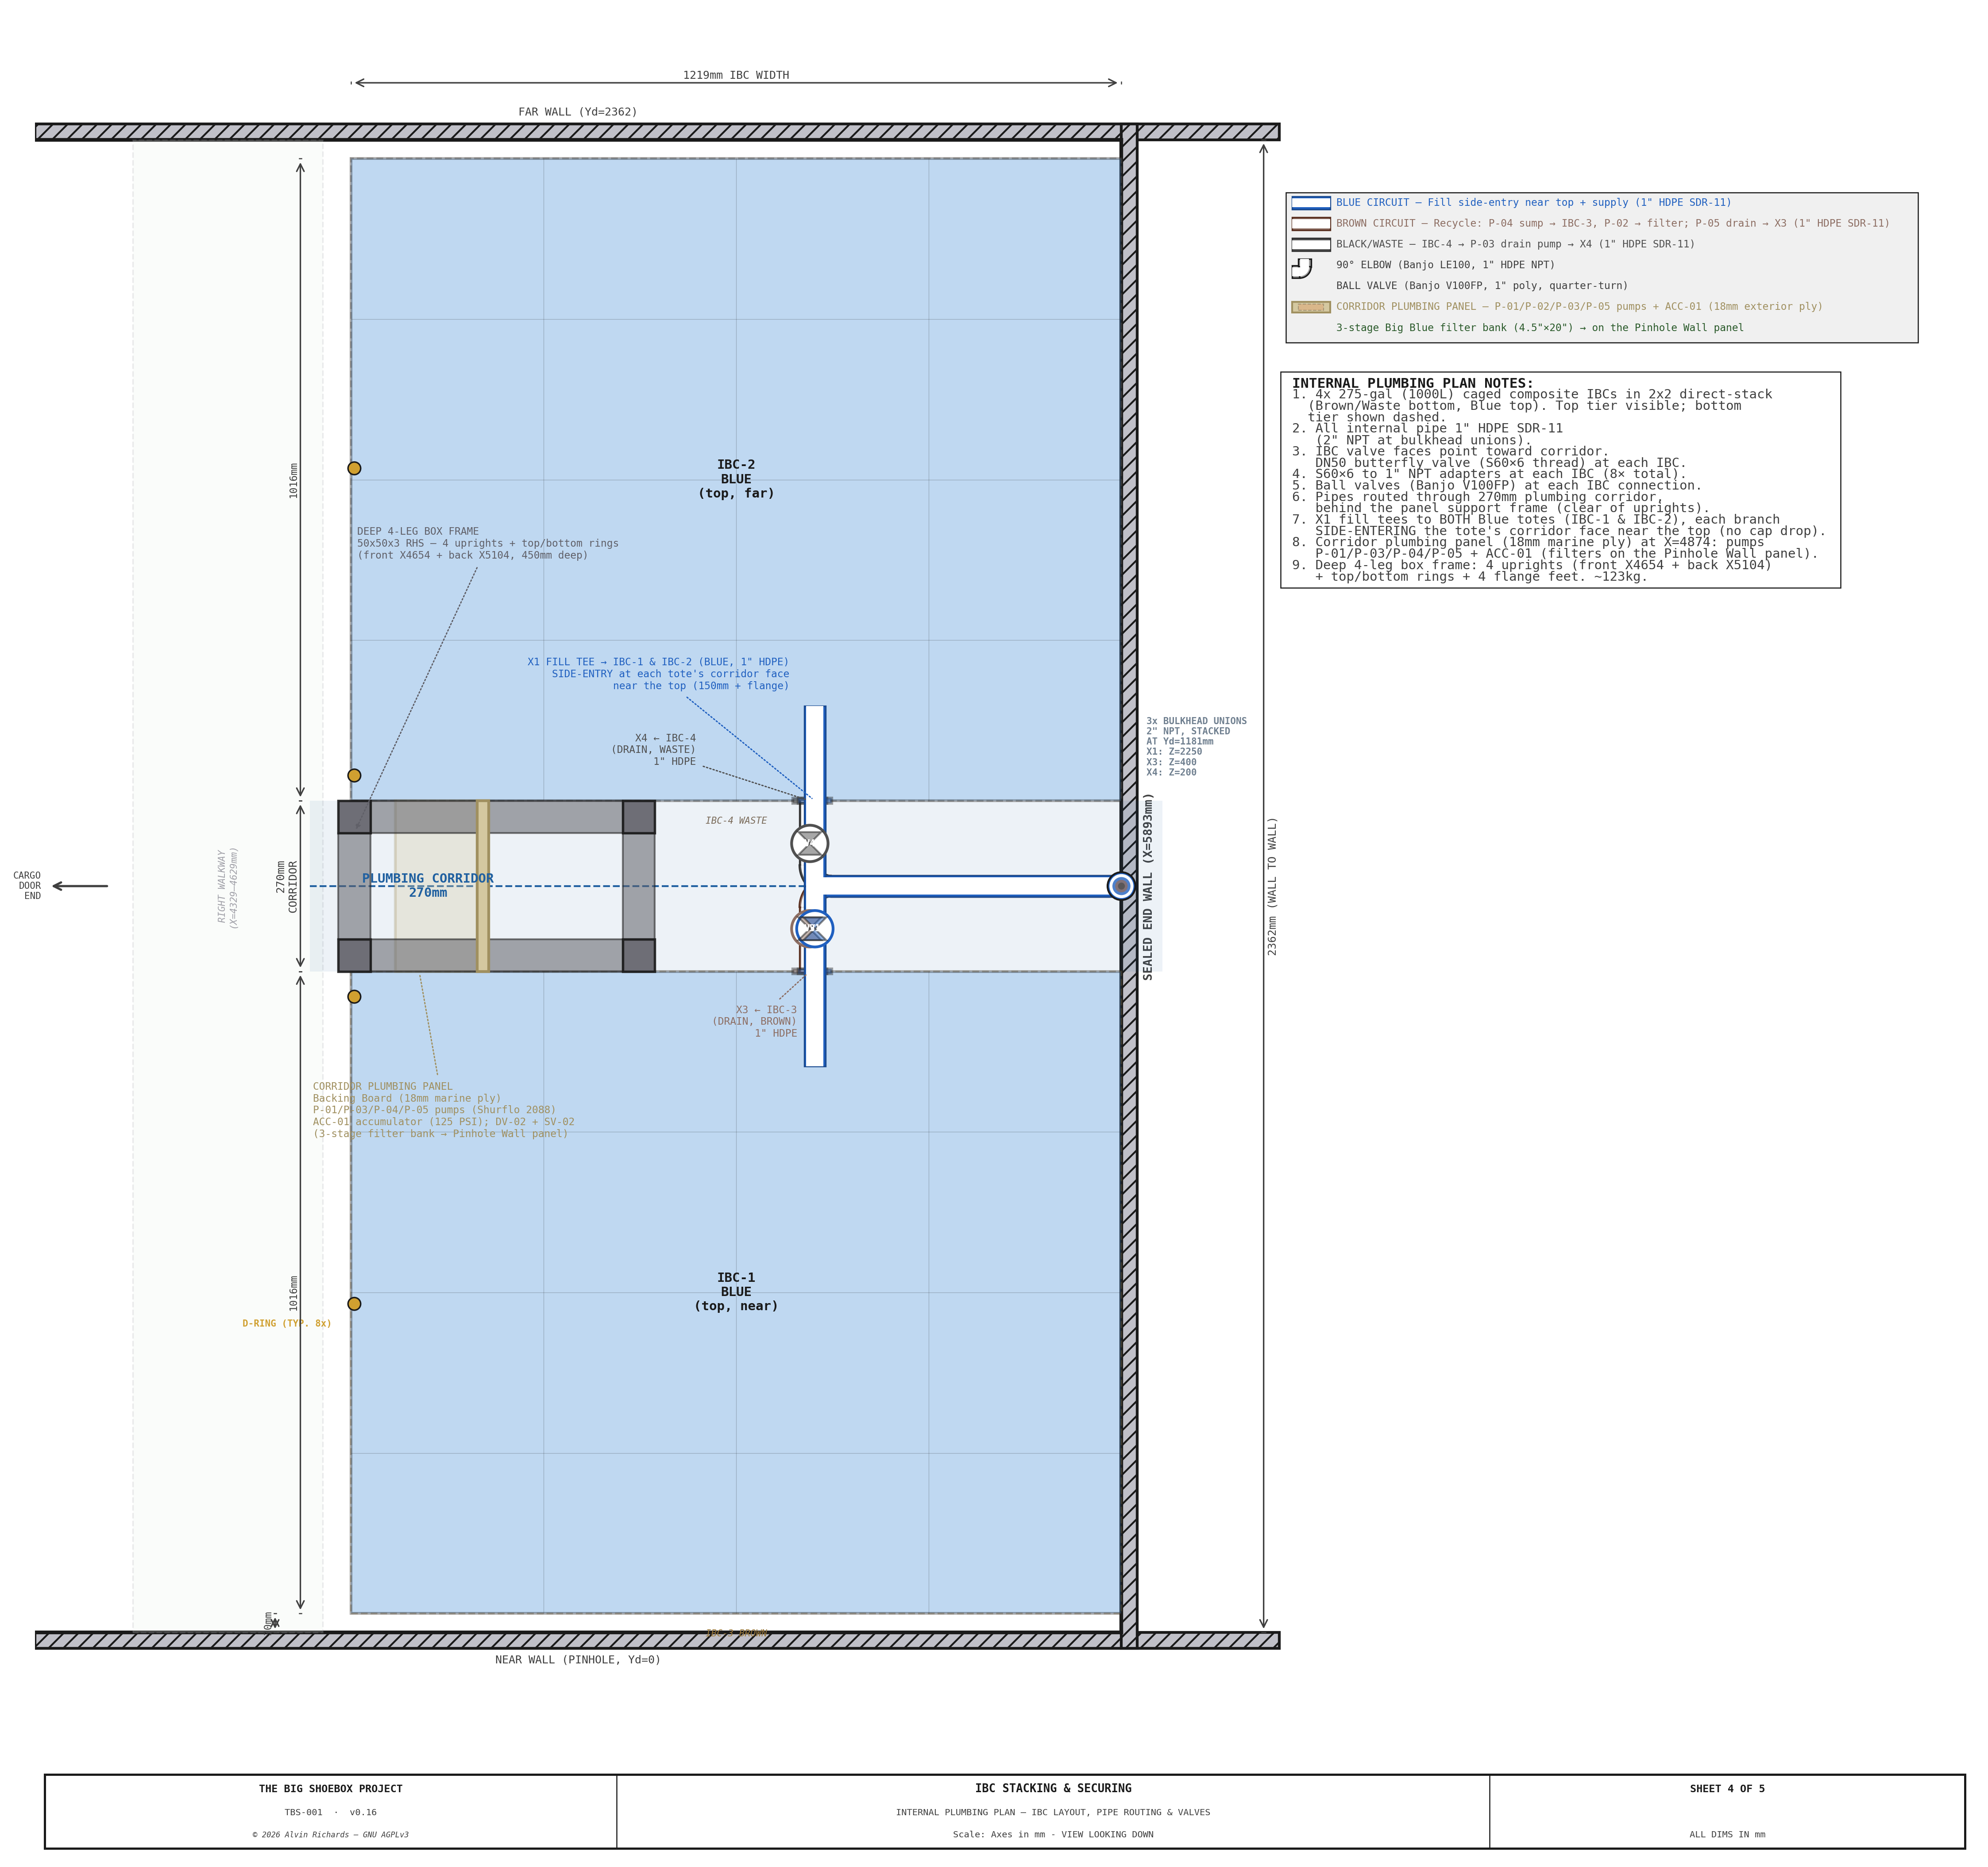
Task: Click the tan plumbing panel strip inside the box frame
Action: (482, 886)
